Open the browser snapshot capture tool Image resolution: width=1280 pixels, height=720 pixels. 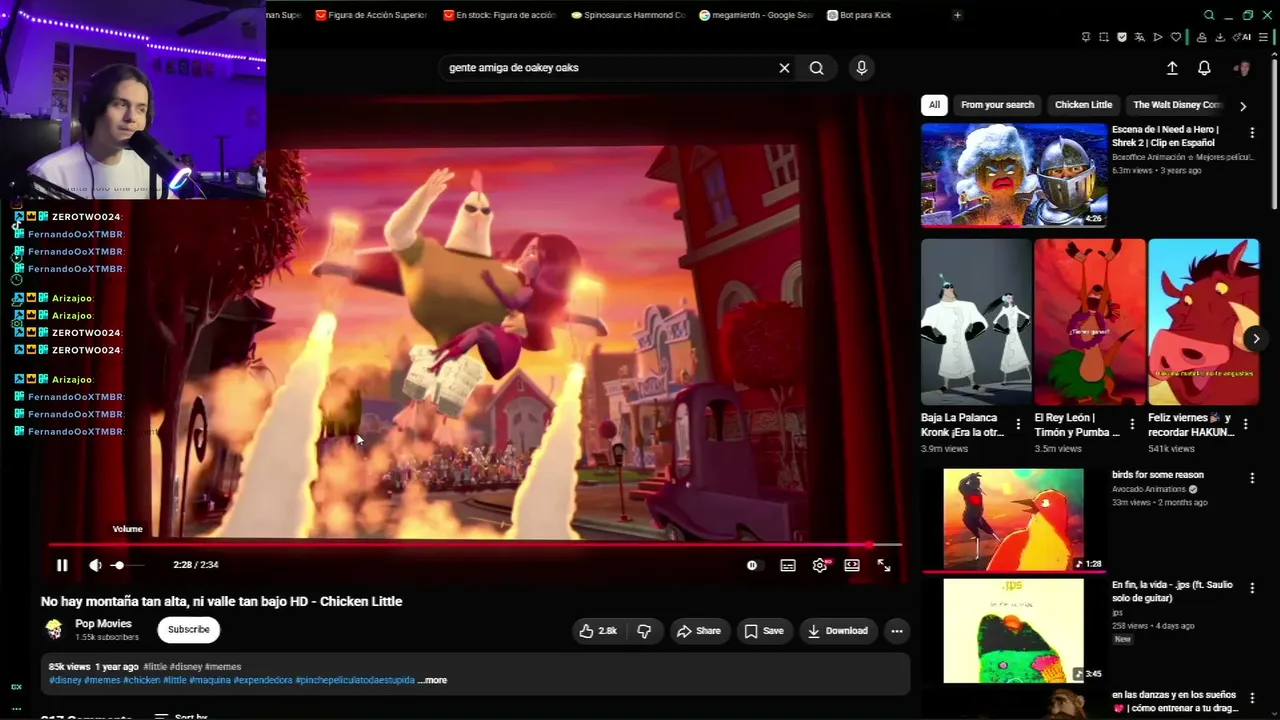[1104, 37]
